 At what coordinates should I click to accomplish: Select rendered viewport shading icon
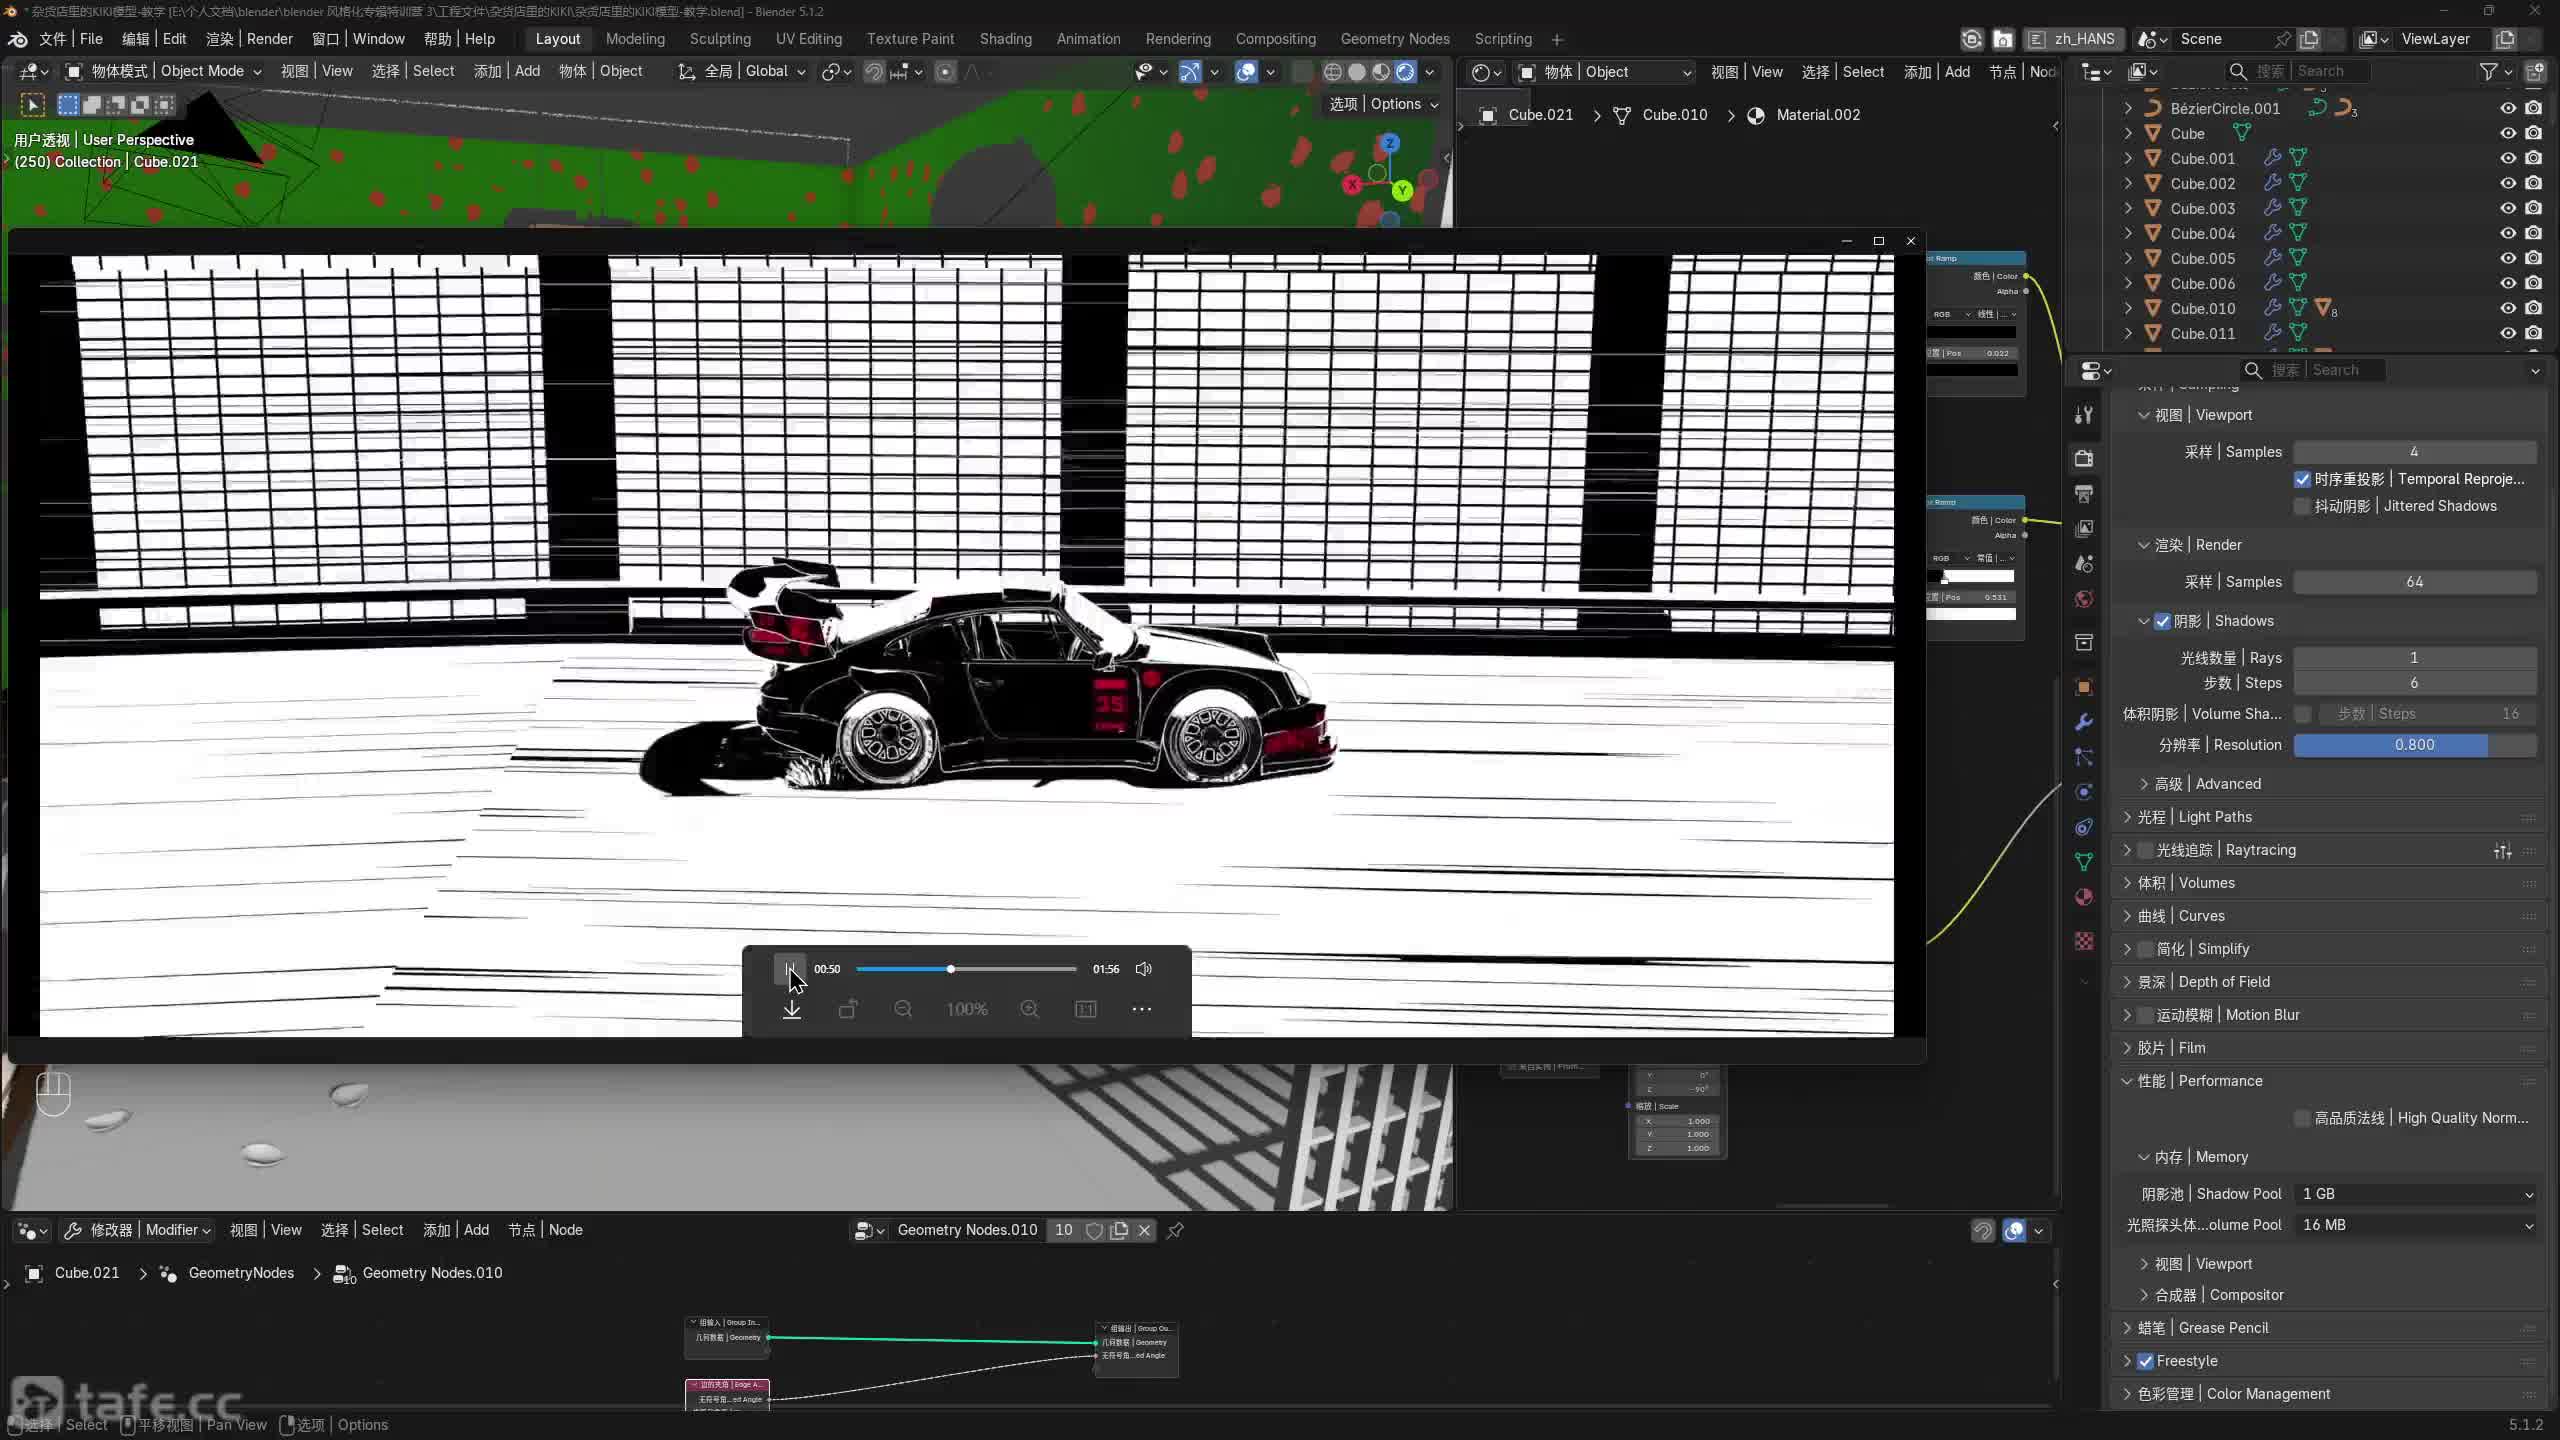click(x=1406, y=71)
